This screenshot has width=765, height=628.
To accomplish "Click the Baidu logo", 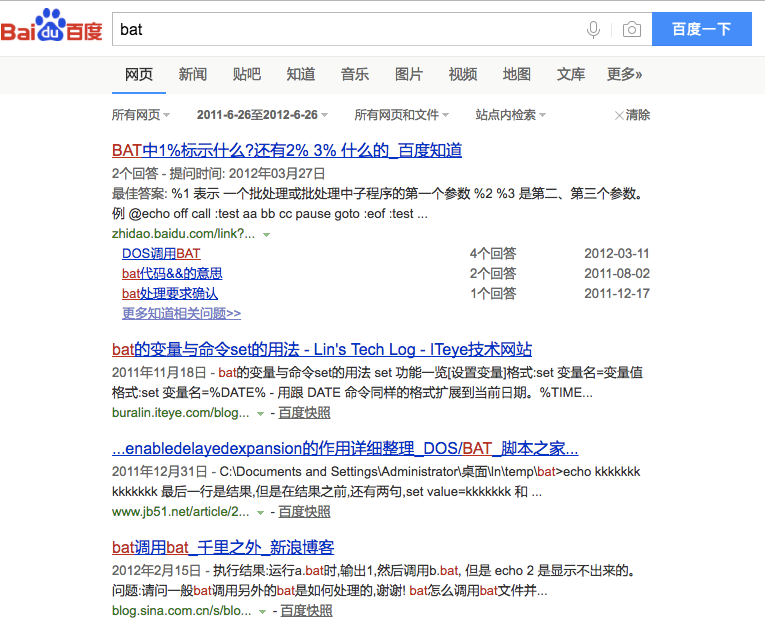I will pyautogui.click(x=52, y=28).
